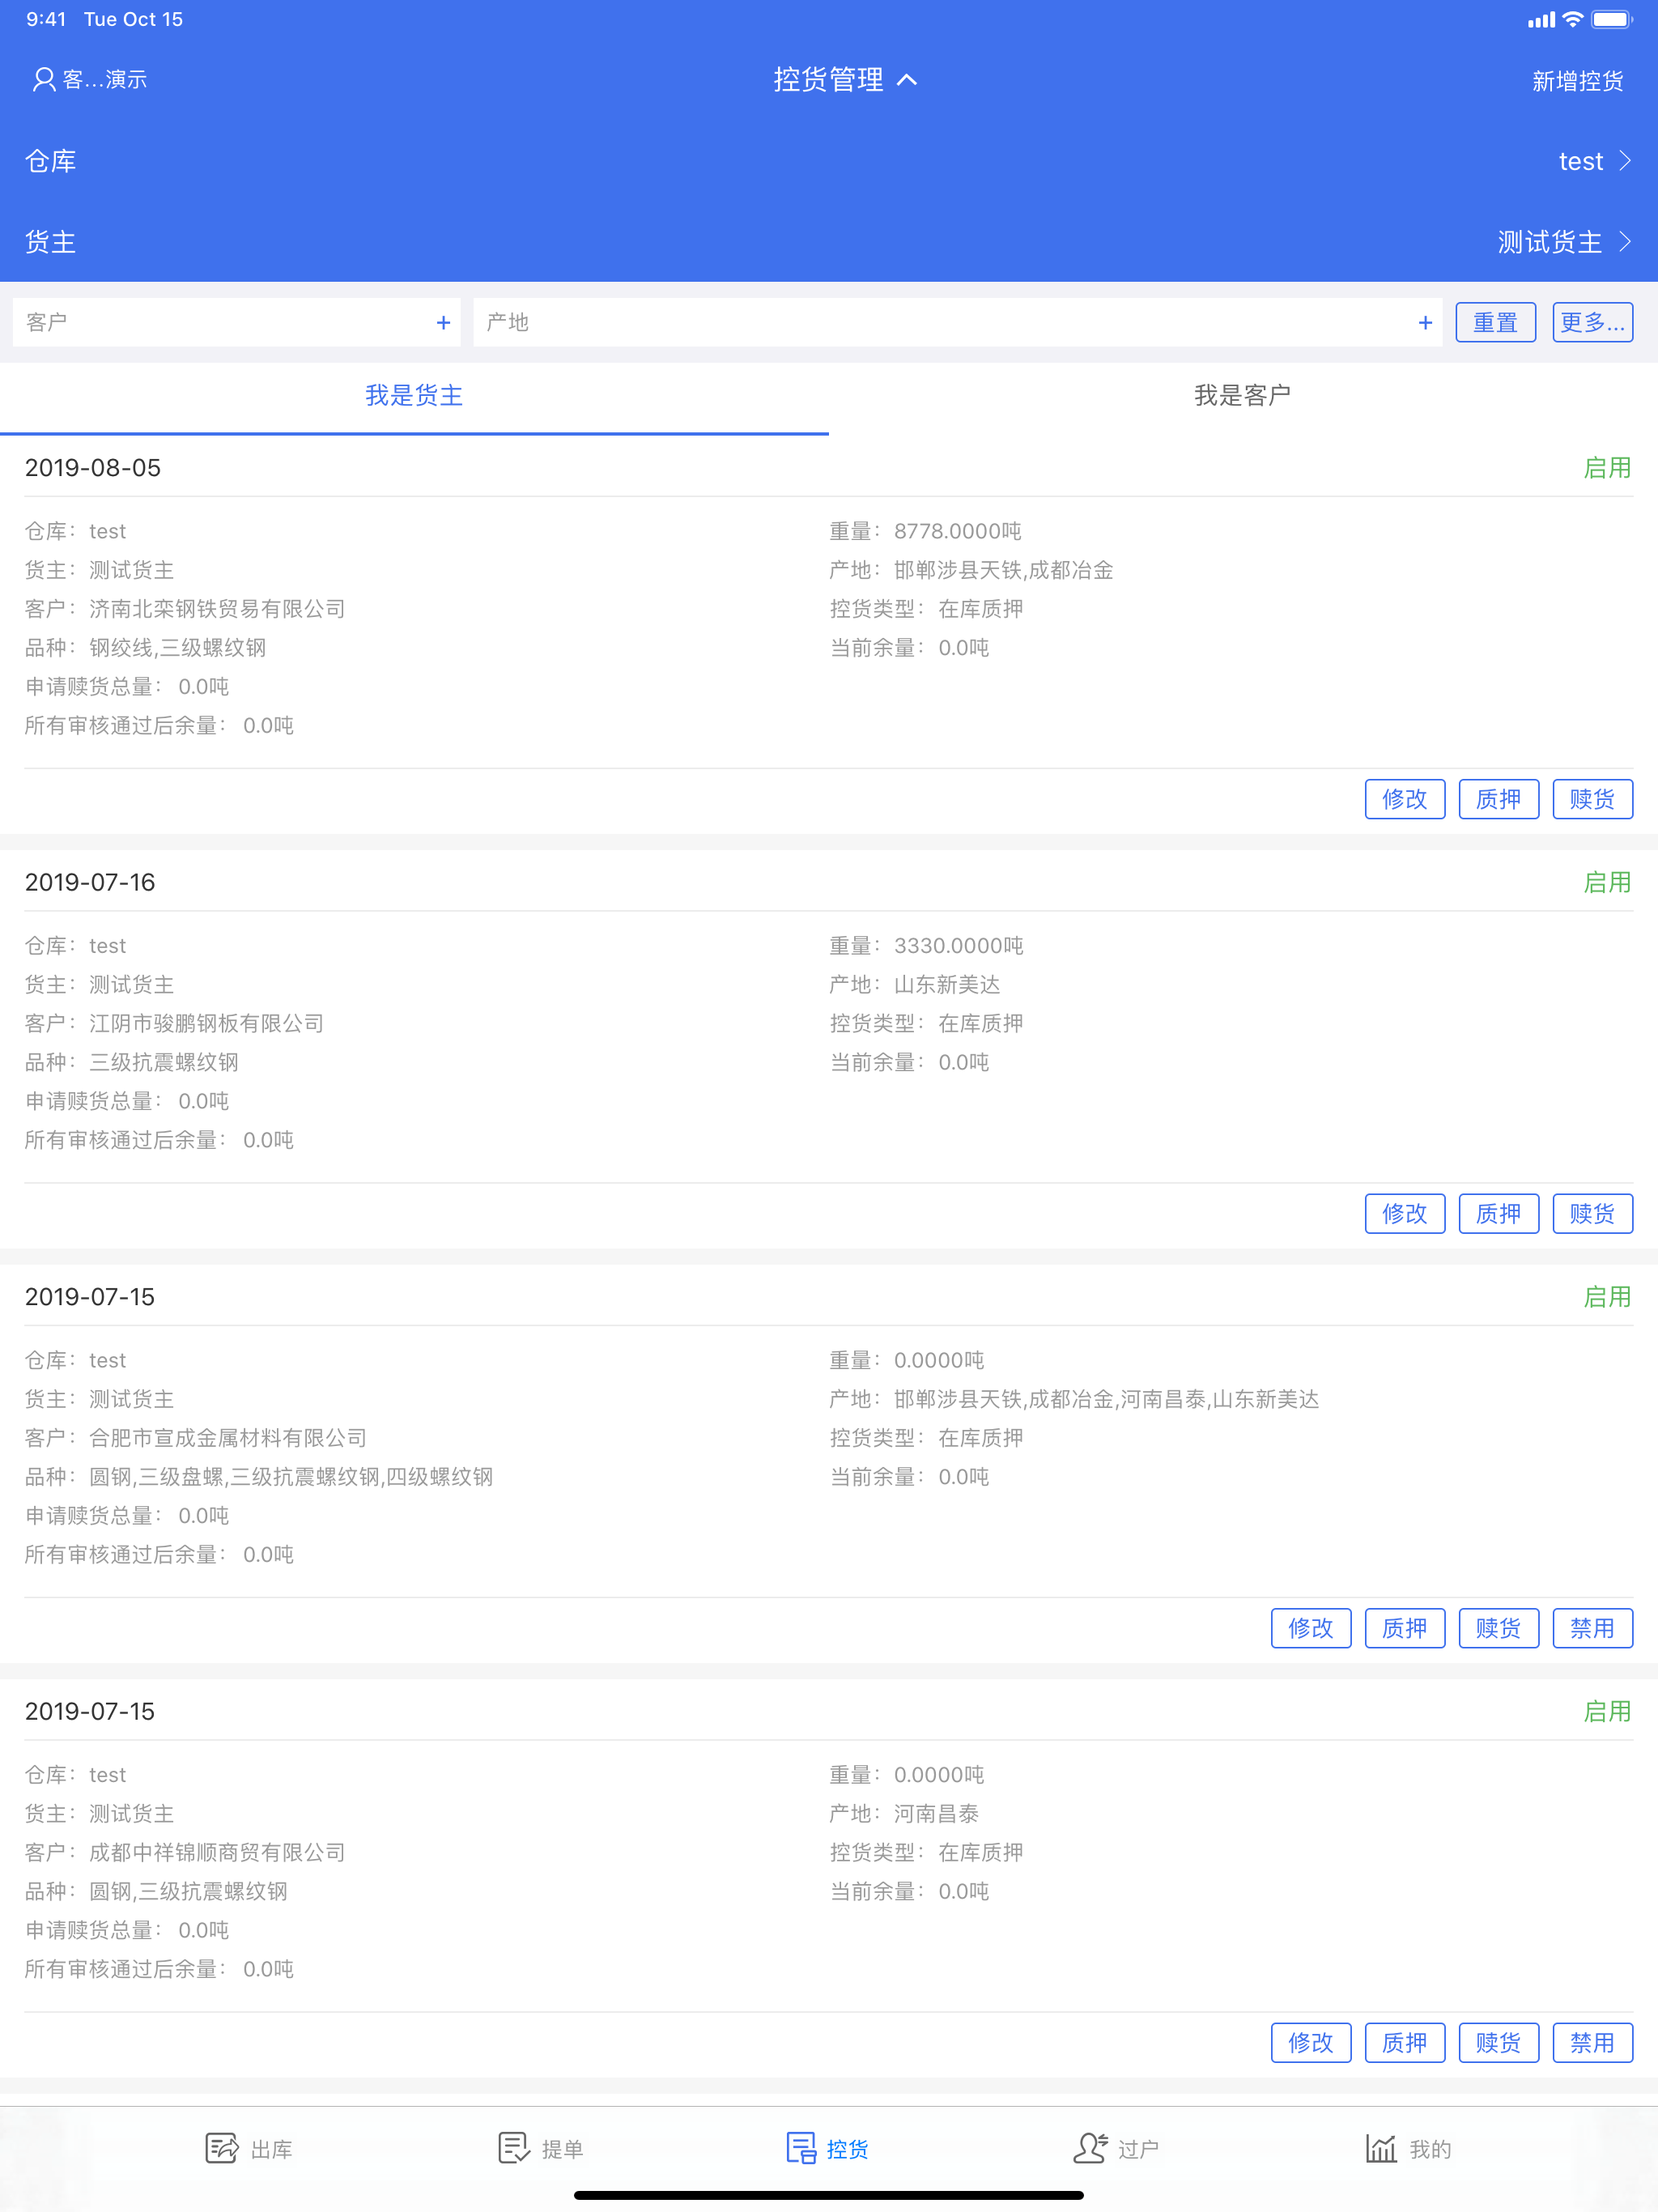The height and width of the screenshot is (2212, 1658).
Task: Click 修改 on the 2019-08-05 record
Action: pyautogui.click(x=1405, y=799)
